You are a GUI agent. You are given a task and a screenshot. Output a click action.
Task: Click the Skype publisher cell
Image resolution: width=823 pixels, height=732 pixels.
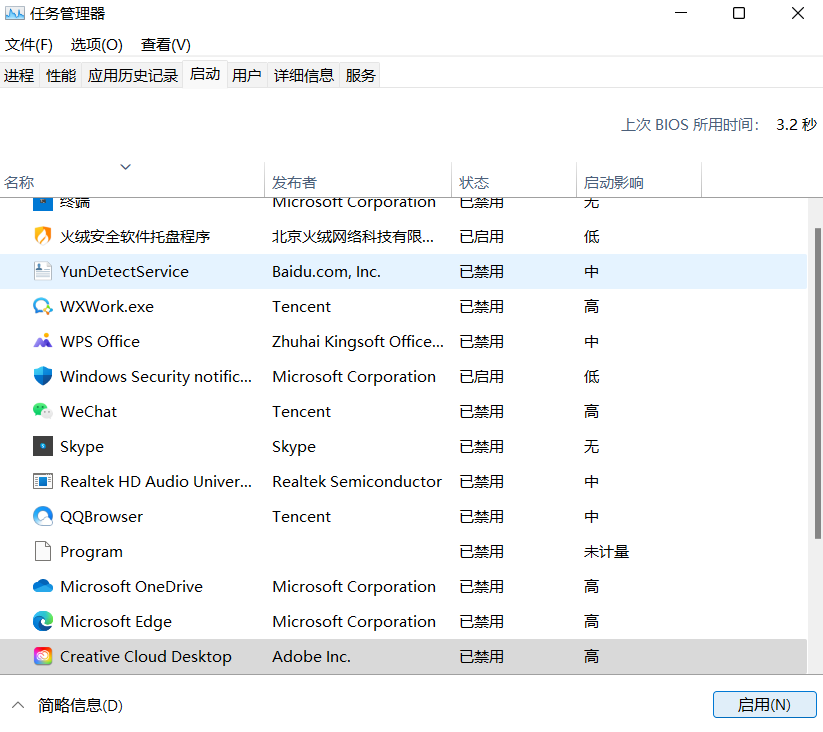pyautogui.click(x=294, y=447)
